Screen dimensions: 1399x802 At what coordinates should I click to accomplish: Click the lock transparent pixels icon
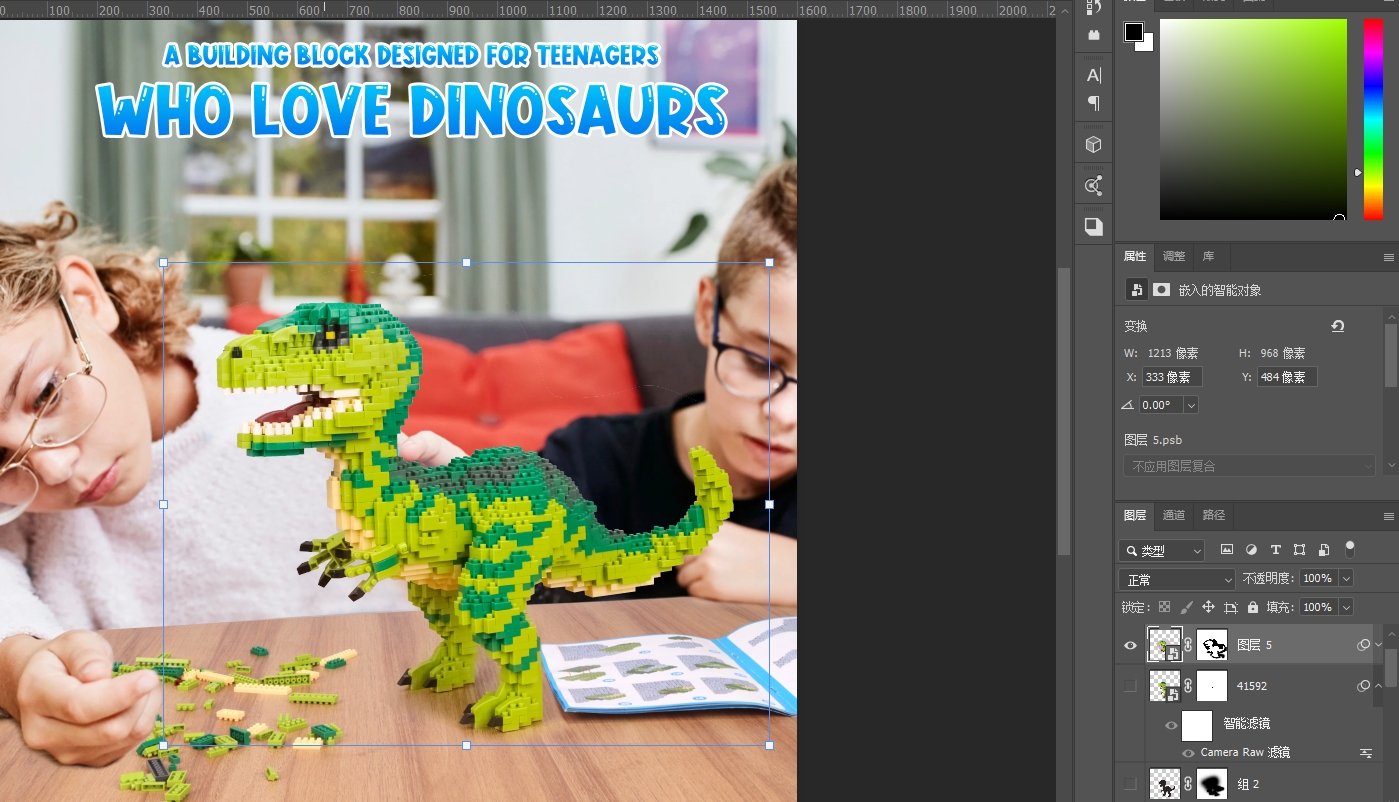[x=1164, y=607]
